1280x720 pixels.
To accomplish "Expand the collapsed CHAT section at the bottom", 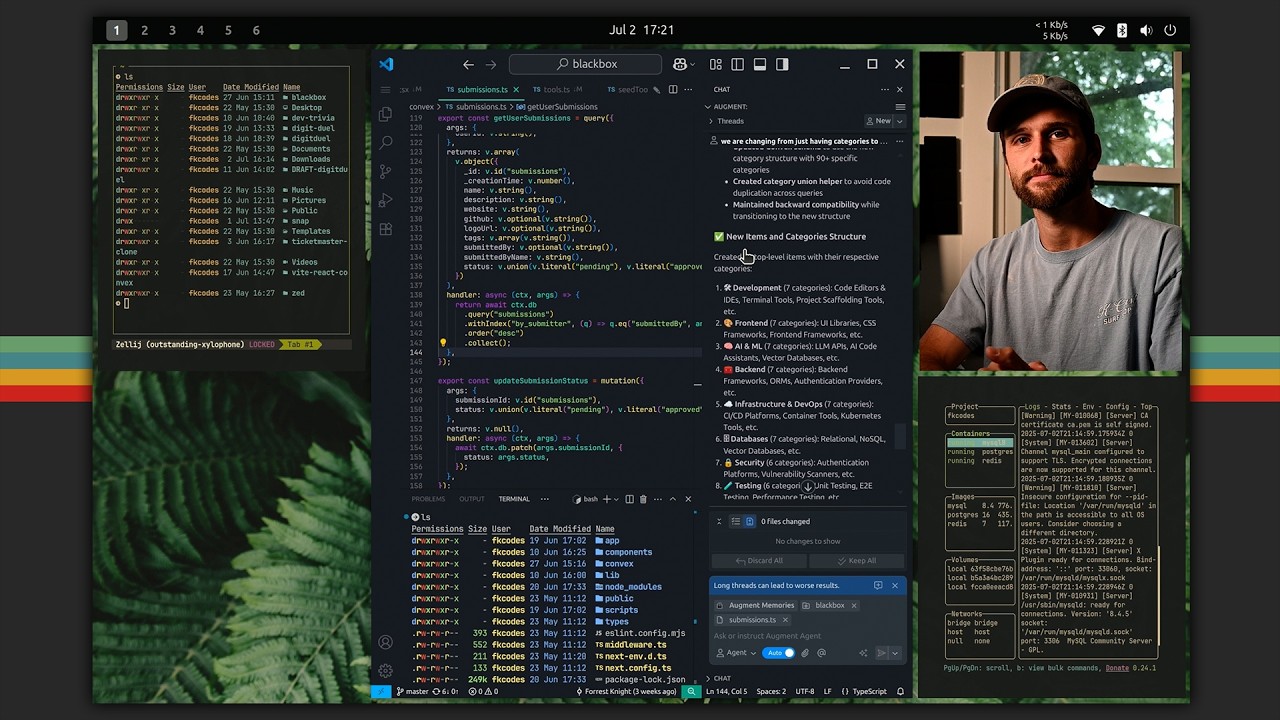I will click(x=718, y=678).
